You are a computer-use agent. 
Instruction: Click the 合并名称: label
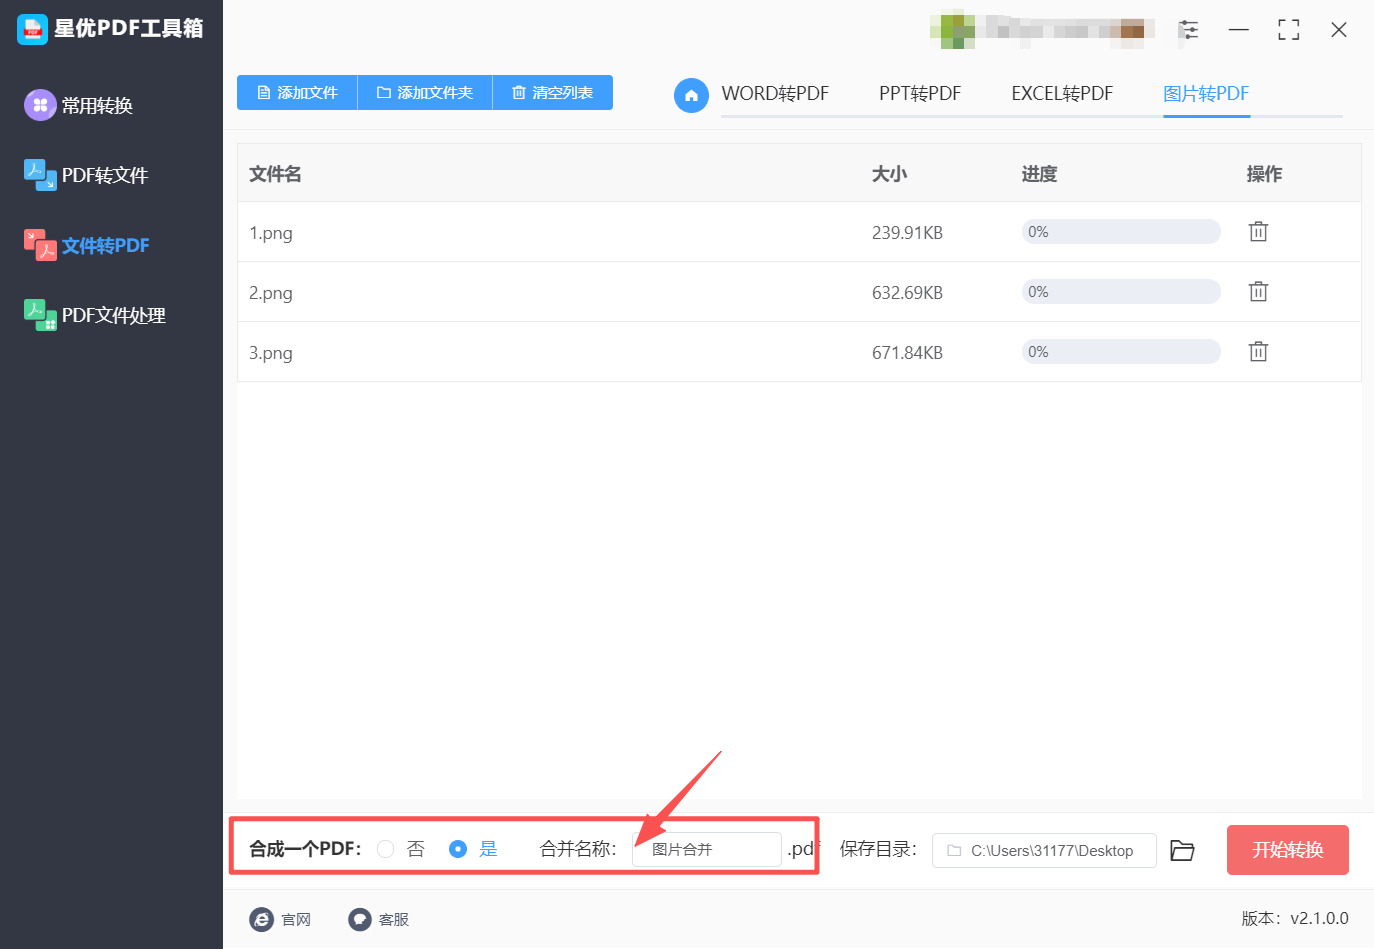578,849
